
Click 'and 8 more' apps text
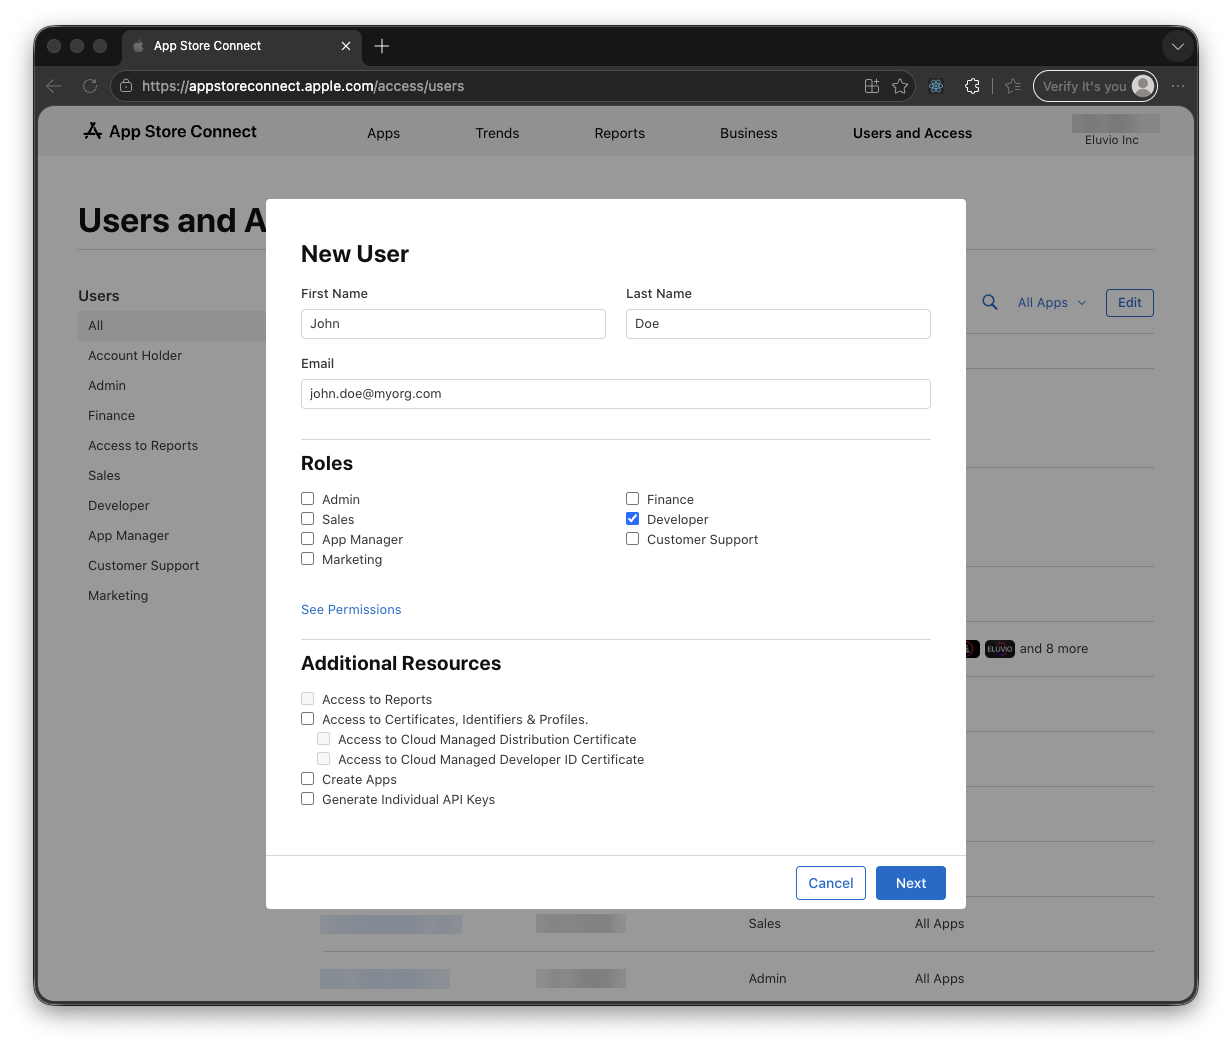1054,649
